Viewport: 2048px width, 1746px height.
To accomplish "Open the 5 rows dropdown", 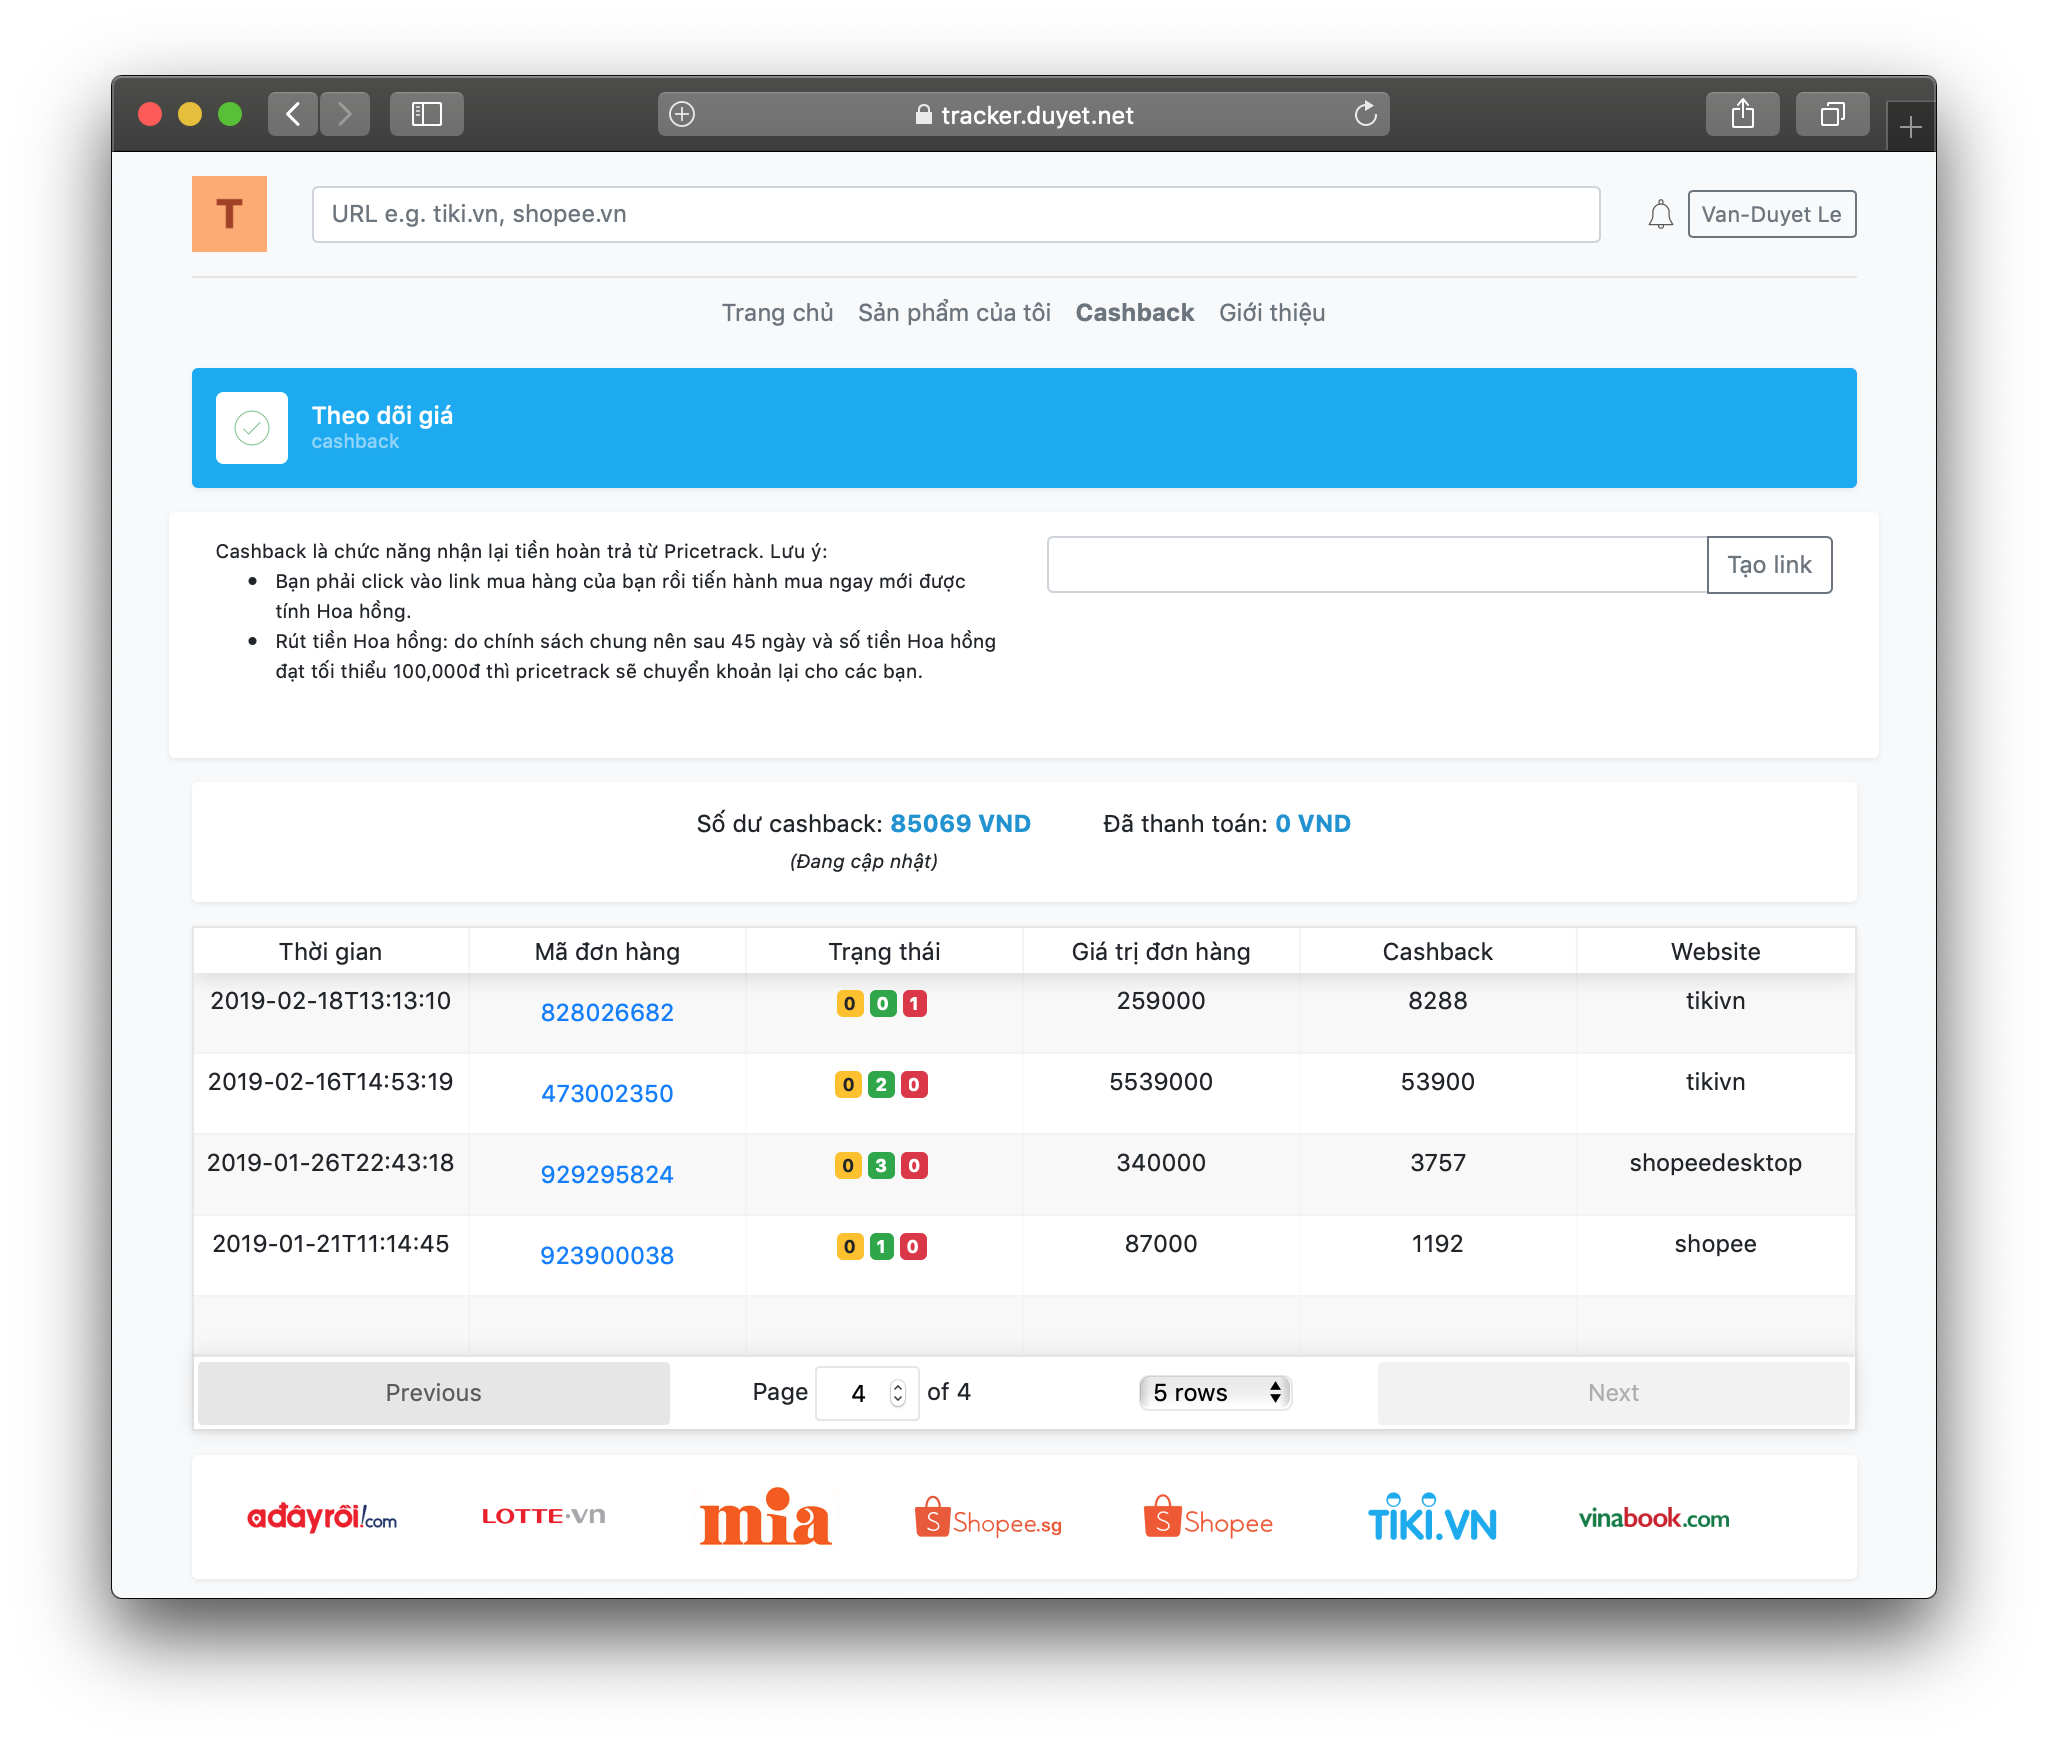I will 1215,1392.
